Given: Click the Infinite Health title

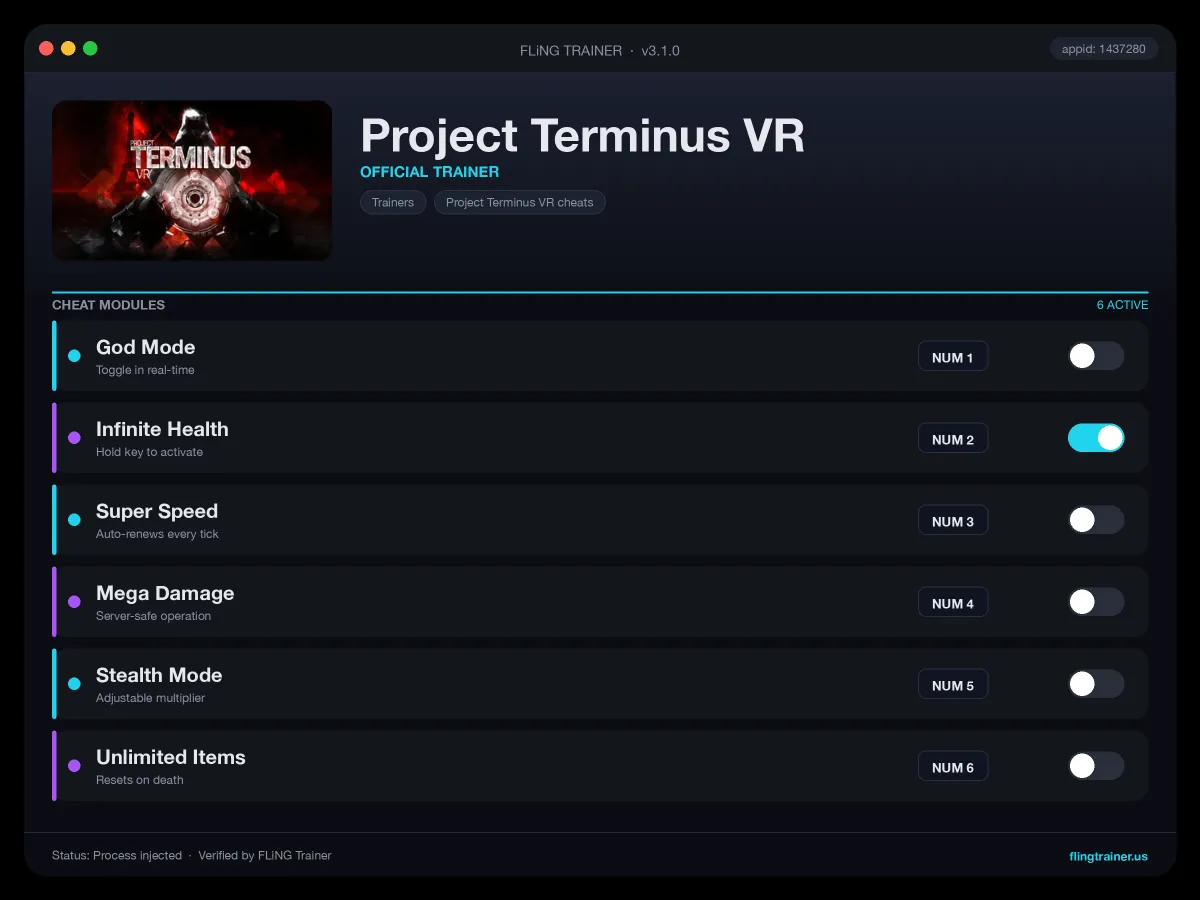Looking at the screenshot, I should [162, 429].
